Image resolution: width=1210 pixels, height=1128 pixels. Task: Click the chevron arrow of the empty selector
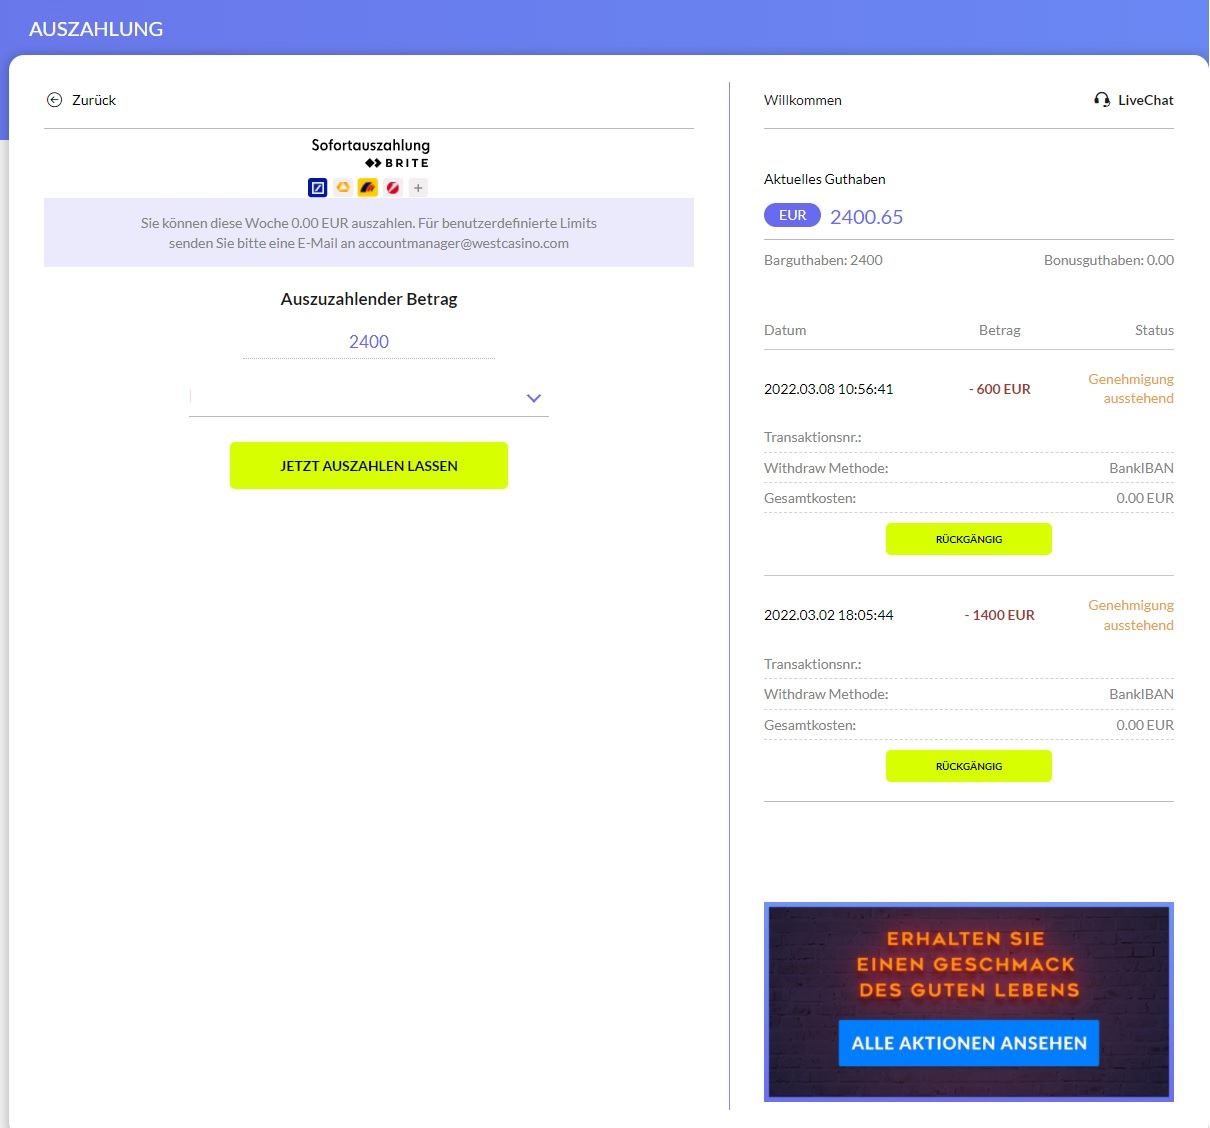pyautogui.click(x=534, y=398)
